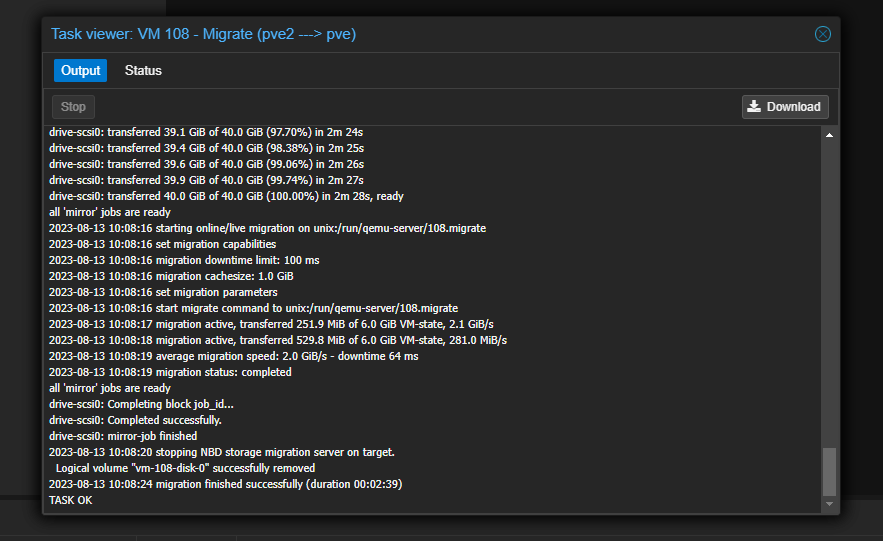Switch to the Output tab

click(x=80, y=71)
